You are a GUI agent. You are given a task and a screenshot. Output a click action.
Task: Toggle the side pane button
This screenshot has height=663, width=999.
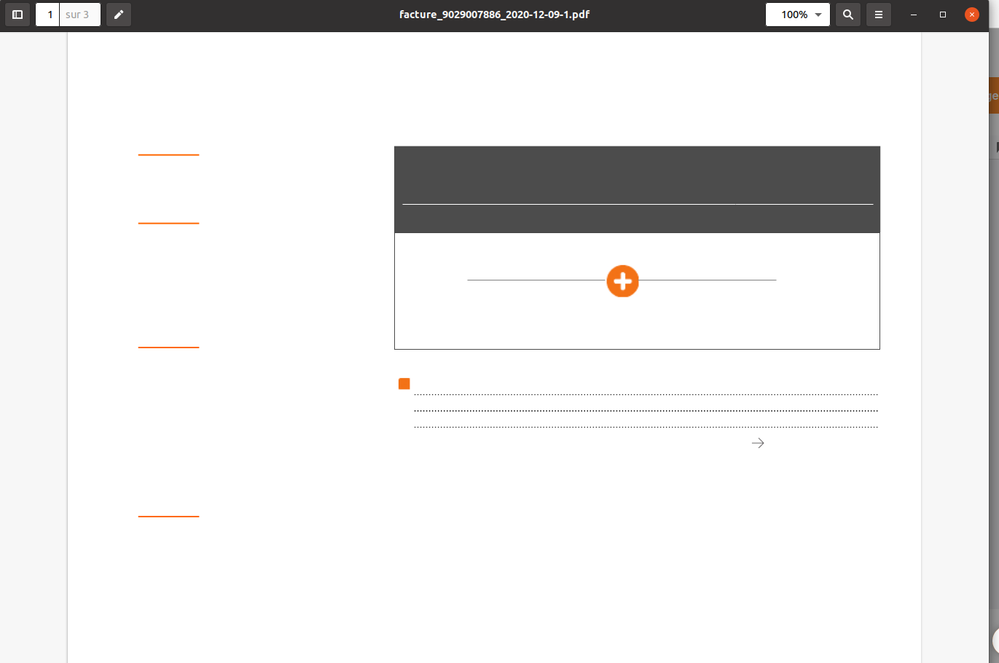pos(17,15)
